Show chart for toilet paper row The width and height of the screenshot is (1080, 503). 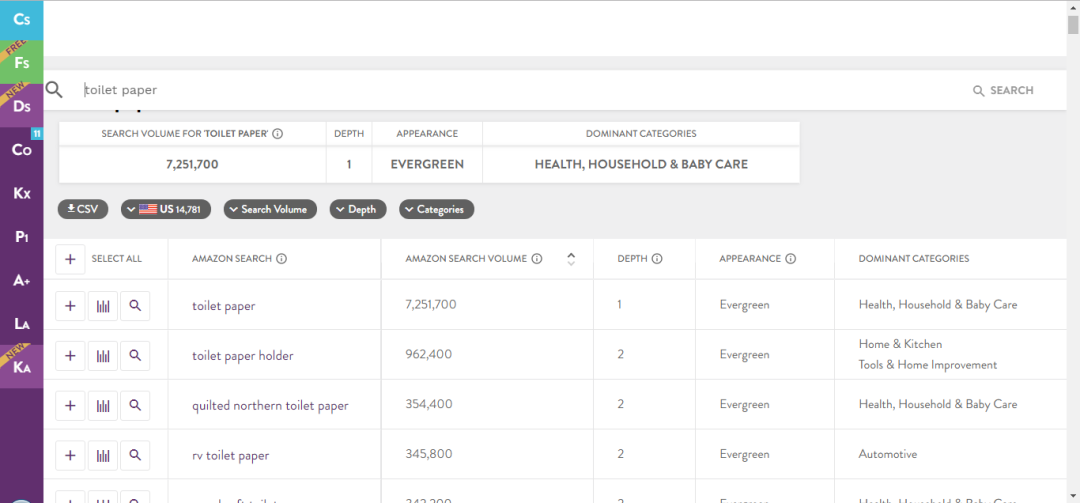pyautogui.click(x=103, y=306)
